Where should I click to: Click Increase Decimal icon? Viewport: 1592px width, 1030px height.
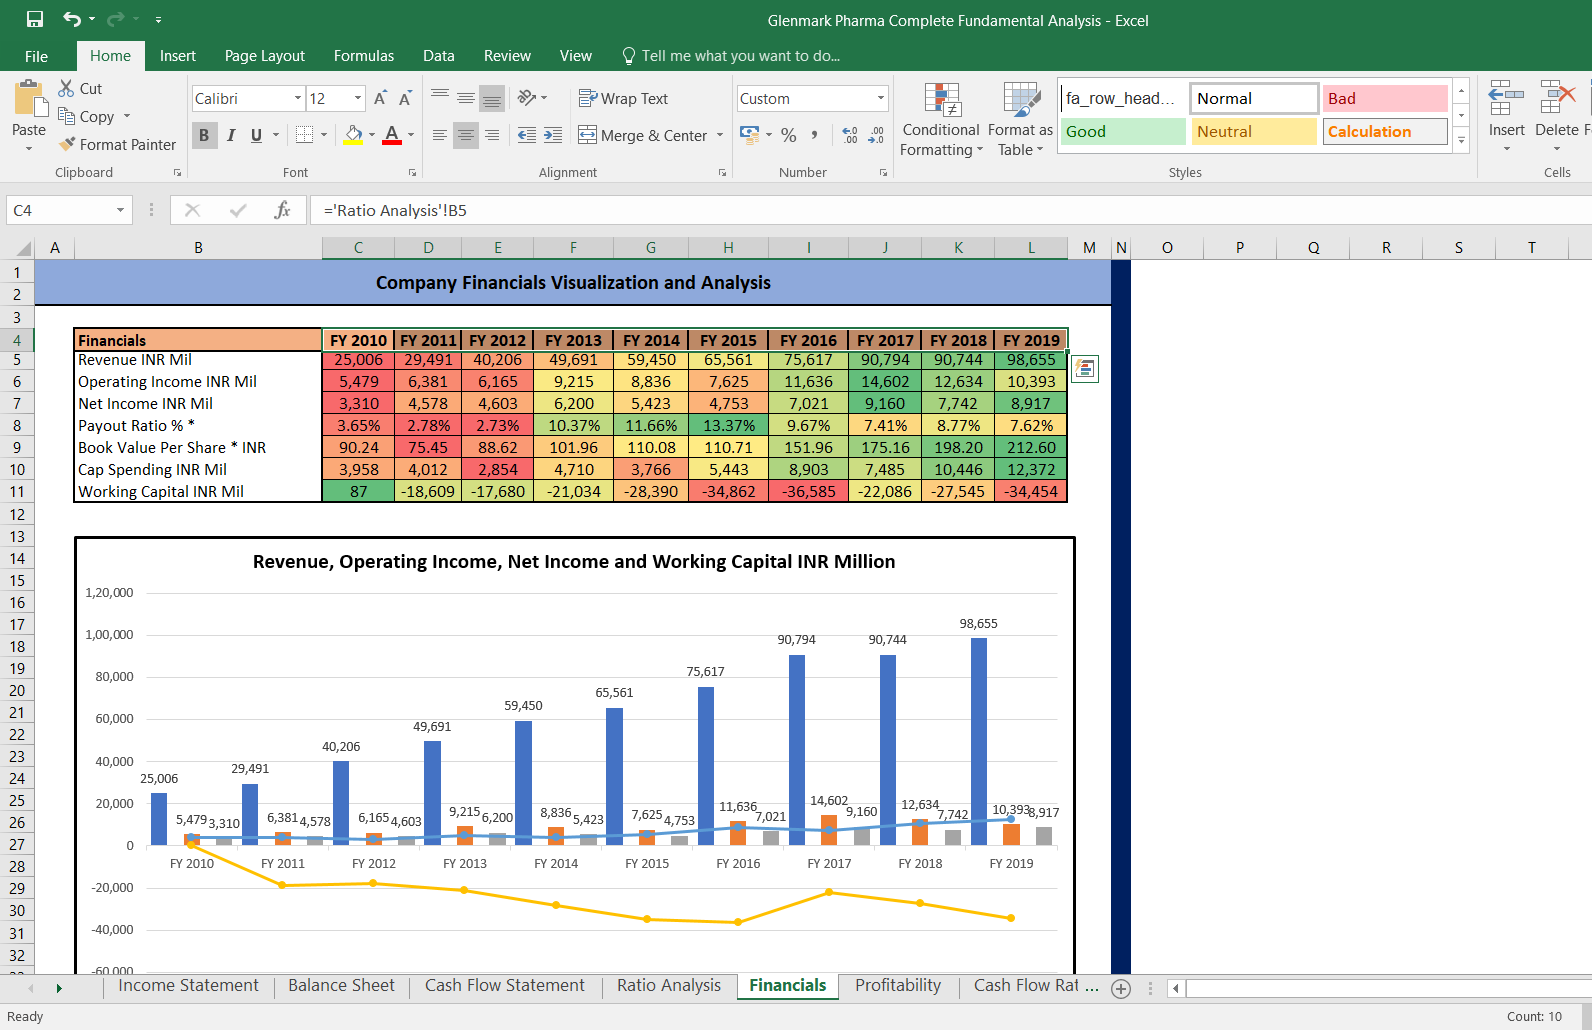[x=850, y=135]
